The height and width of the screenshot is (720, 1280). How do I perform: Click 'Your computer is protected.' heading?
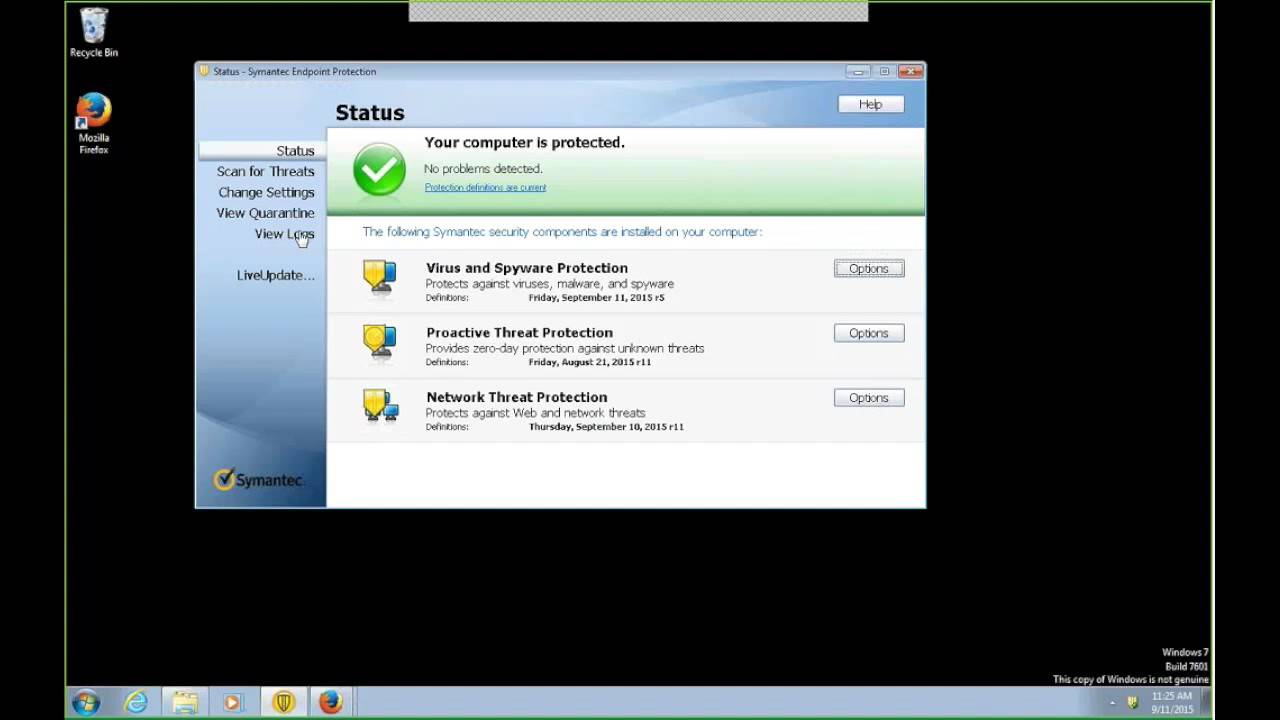(x=524, y=142)
